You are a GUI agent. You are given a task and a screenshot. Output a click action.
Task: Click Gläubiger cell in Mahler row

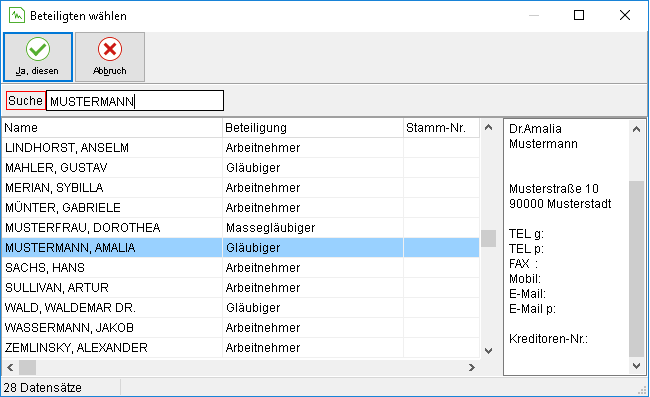(313, 167)
